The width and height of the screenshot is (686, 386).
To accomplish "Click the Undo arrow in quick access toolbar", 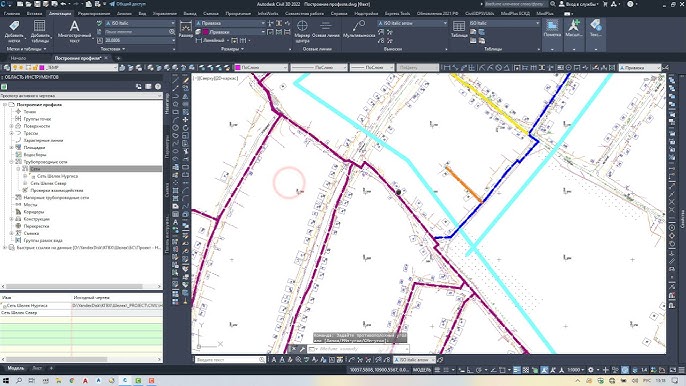I will (x=63, y=4).
